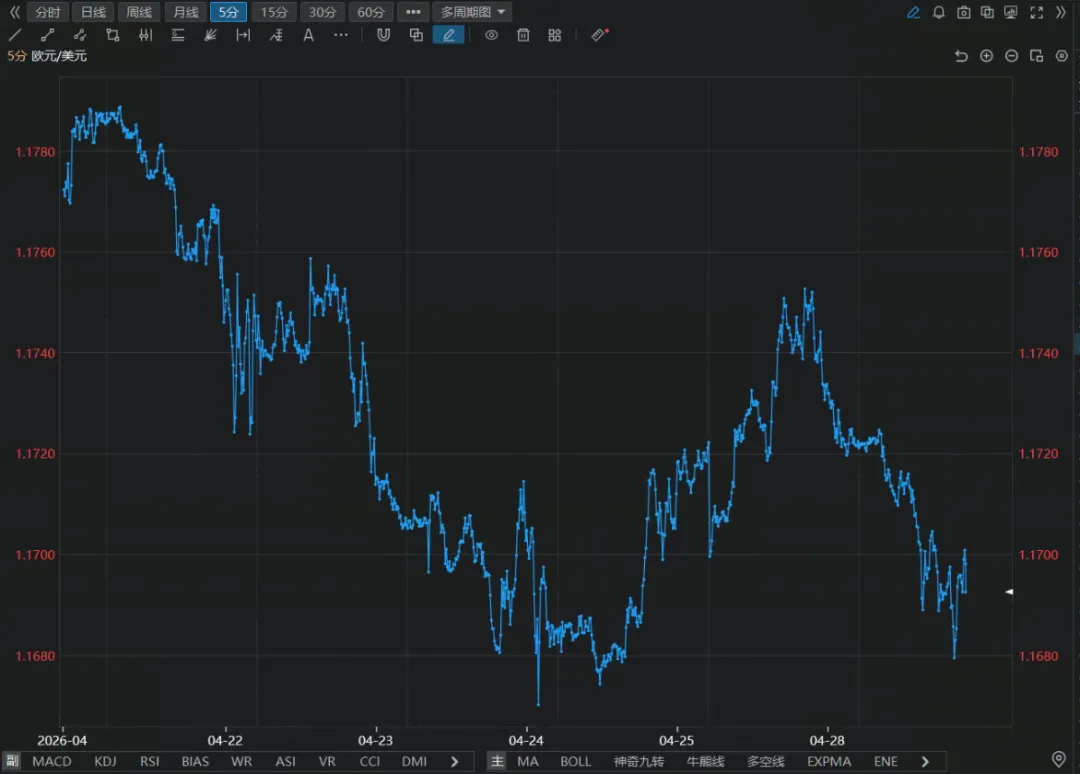Image resolution: width=1080 pixels, height=774 pixels.
Task: Enable the 多空线 indicator
Action: pyautogui.click(x=765, y=762)
